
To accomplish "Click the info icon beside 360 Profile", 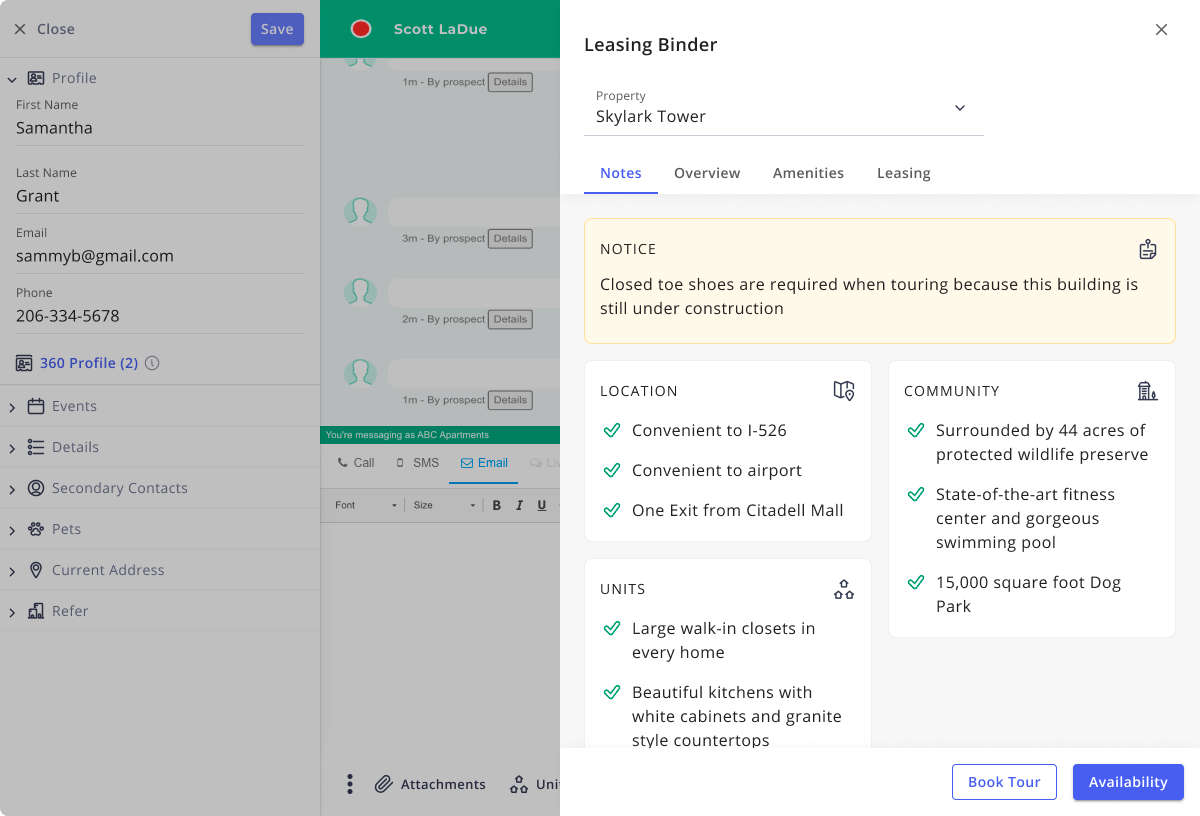I will (x=152, y=363).
